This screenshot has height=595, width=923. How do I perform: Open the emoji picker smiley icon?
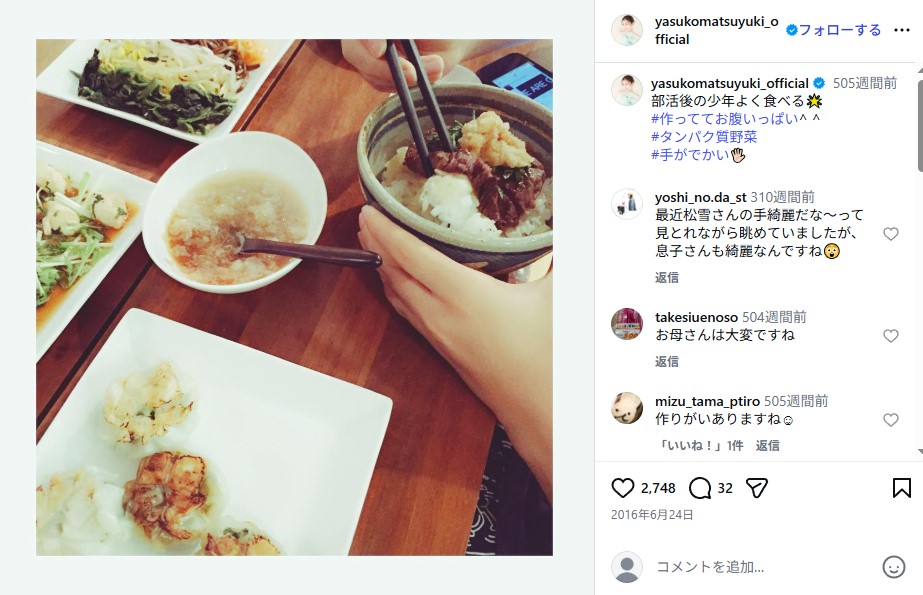tap(893, 567)
